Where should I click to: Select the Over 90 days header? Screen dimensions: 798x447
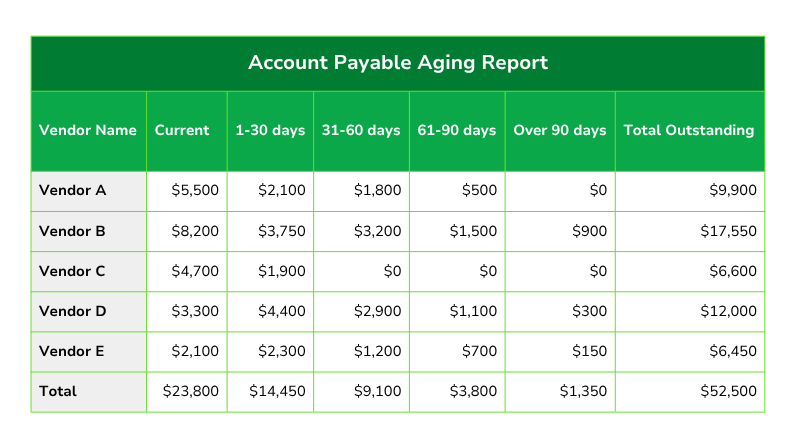(560, 131)
